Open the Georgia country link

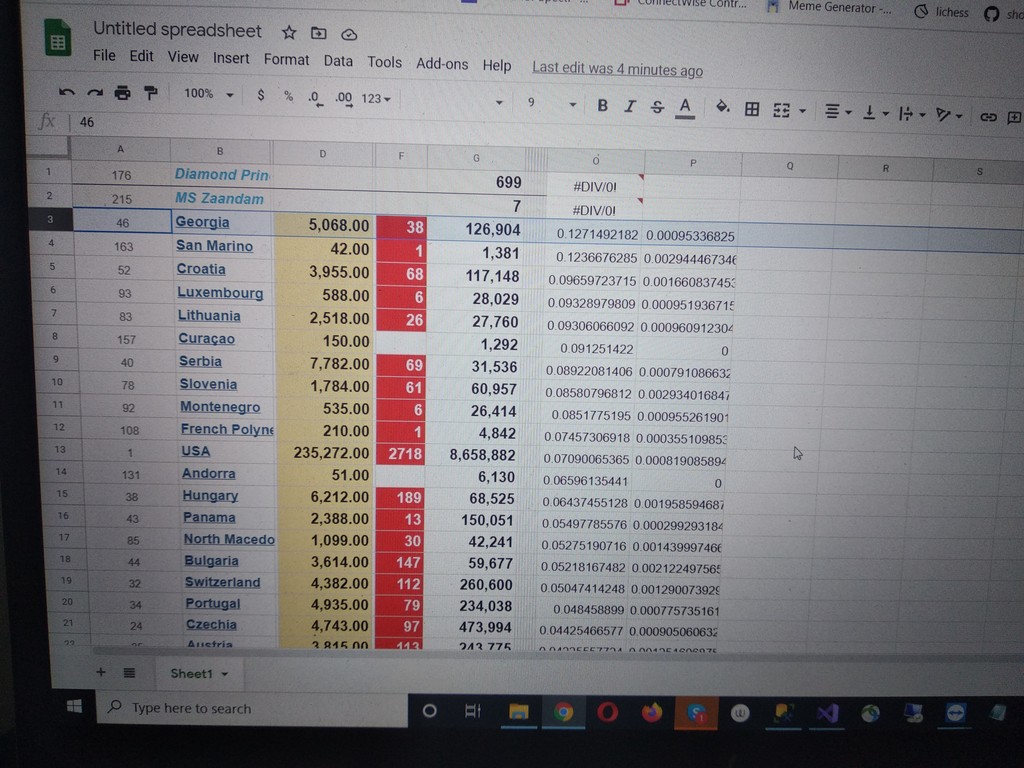(x=202, y=222)
